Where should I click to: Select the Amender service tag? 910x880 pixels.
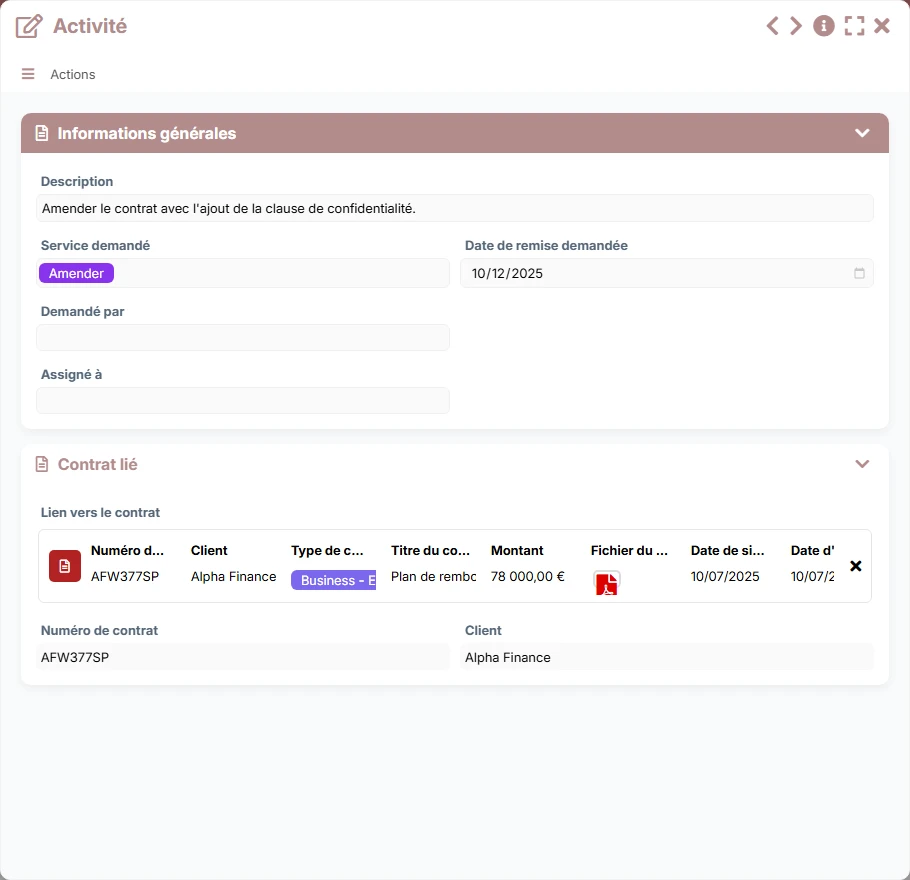coord(76,273)
